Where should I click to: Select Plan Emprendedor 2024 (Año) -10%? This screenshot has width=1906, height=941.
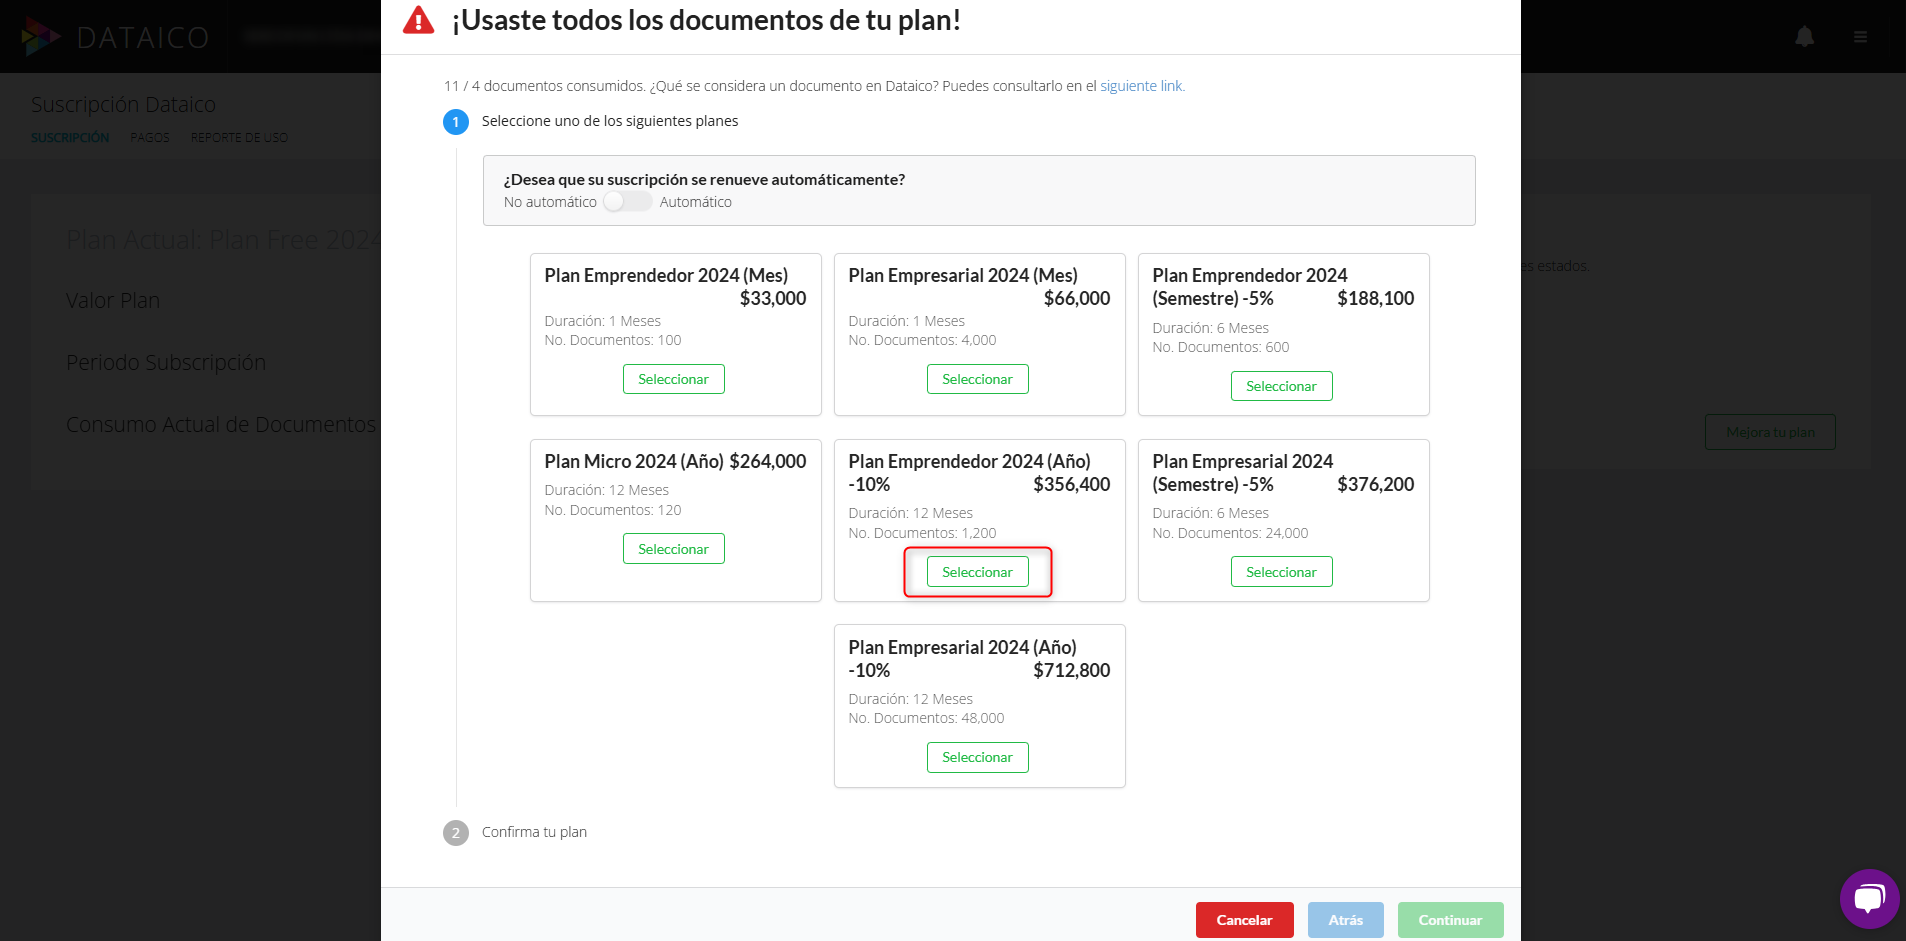point(977,572)
